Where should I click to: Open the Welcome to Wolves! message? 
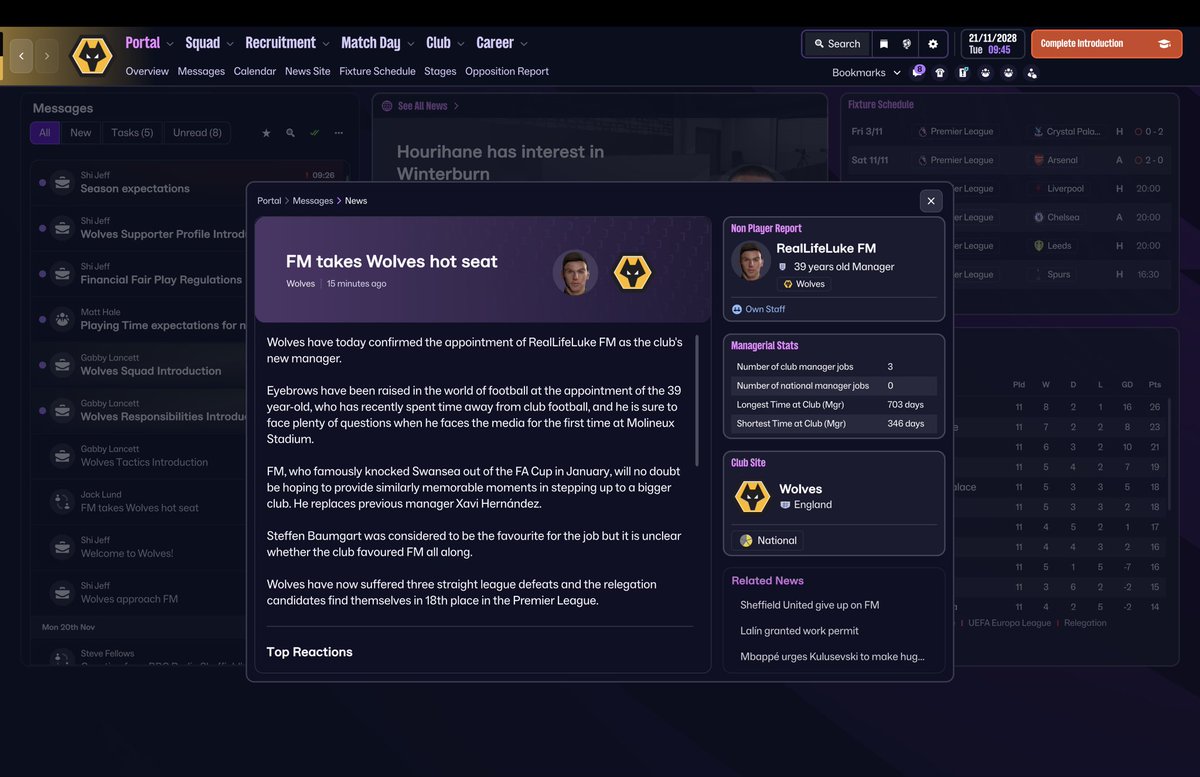pyautogui.click(x=140, y=547)
